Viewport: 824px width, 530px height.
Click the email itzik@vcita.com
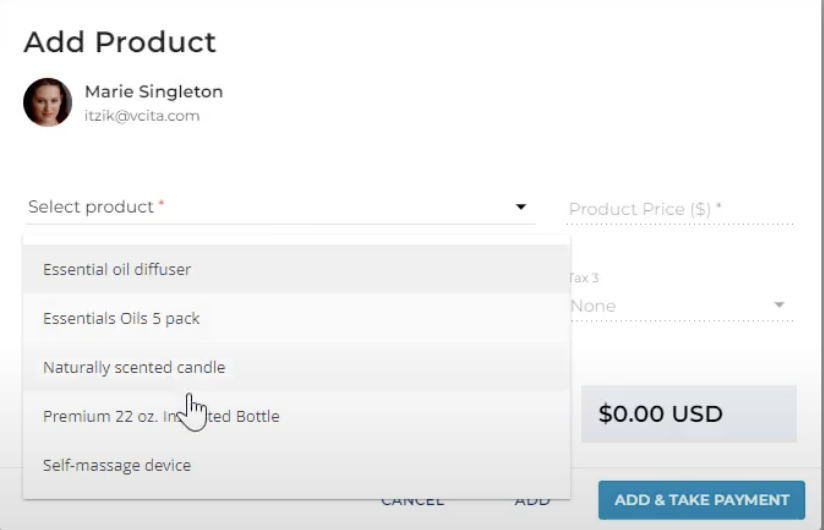[142, 116]
